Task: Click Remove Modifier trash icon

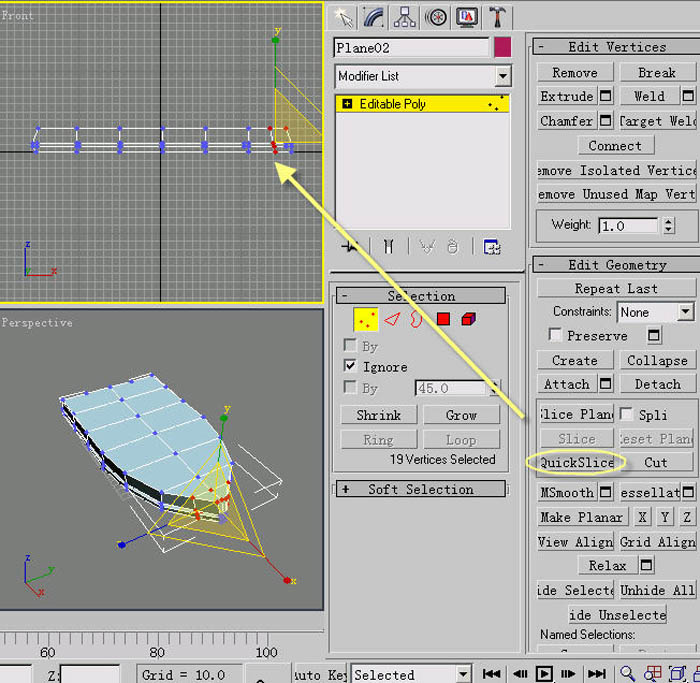Action: (x=452, y=246)
